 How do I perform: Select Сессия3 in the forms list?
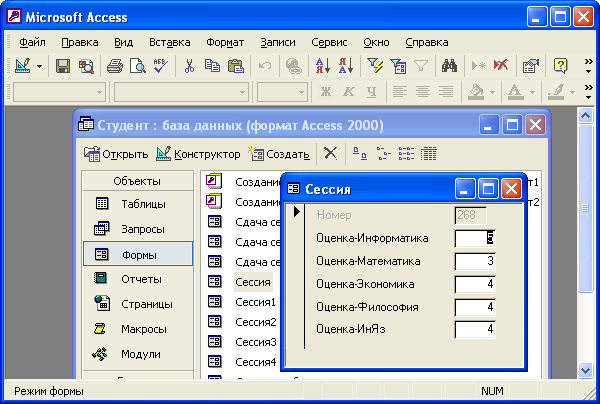pos(256,342)
